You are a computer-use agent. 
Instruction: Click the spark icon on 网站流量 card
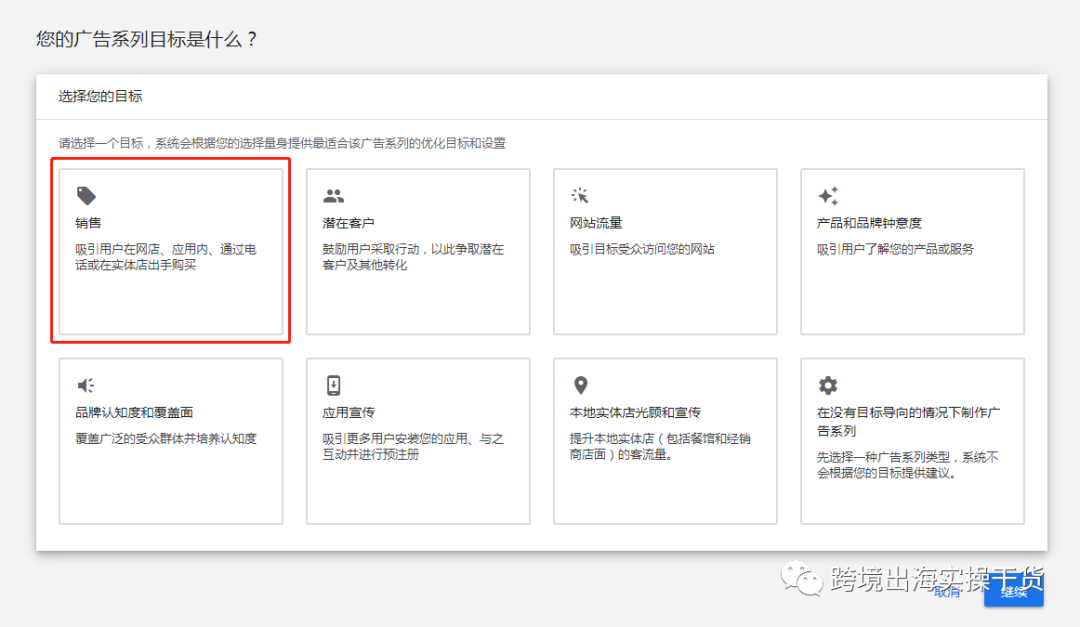pyautogui.click(x=581, y=194)
